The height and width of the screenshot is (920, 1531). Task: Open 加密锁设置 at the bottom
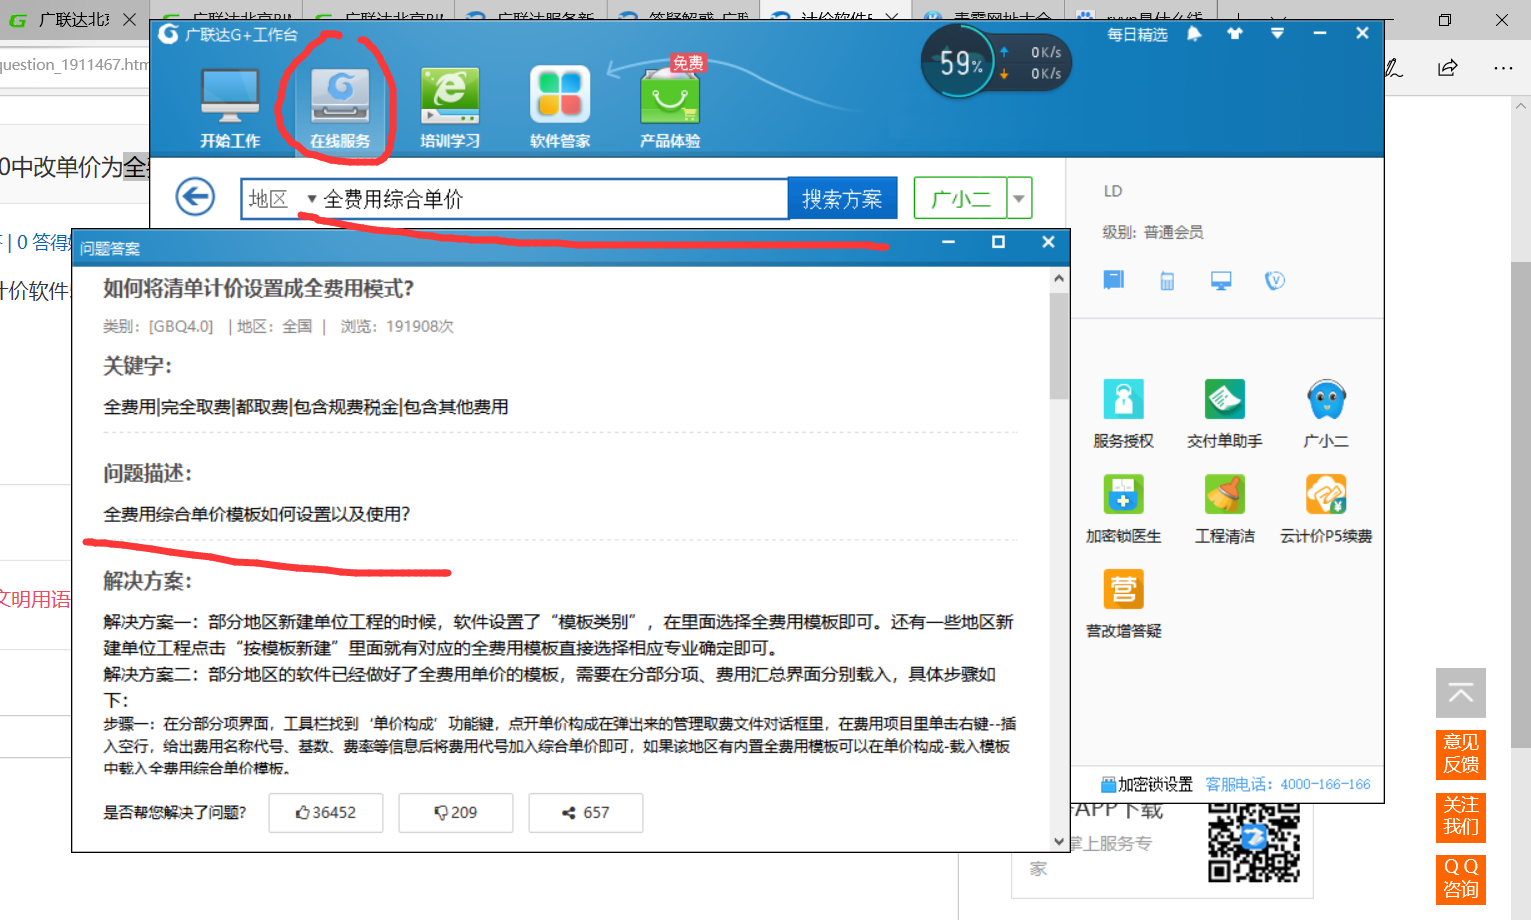(x=1147, y=784)
